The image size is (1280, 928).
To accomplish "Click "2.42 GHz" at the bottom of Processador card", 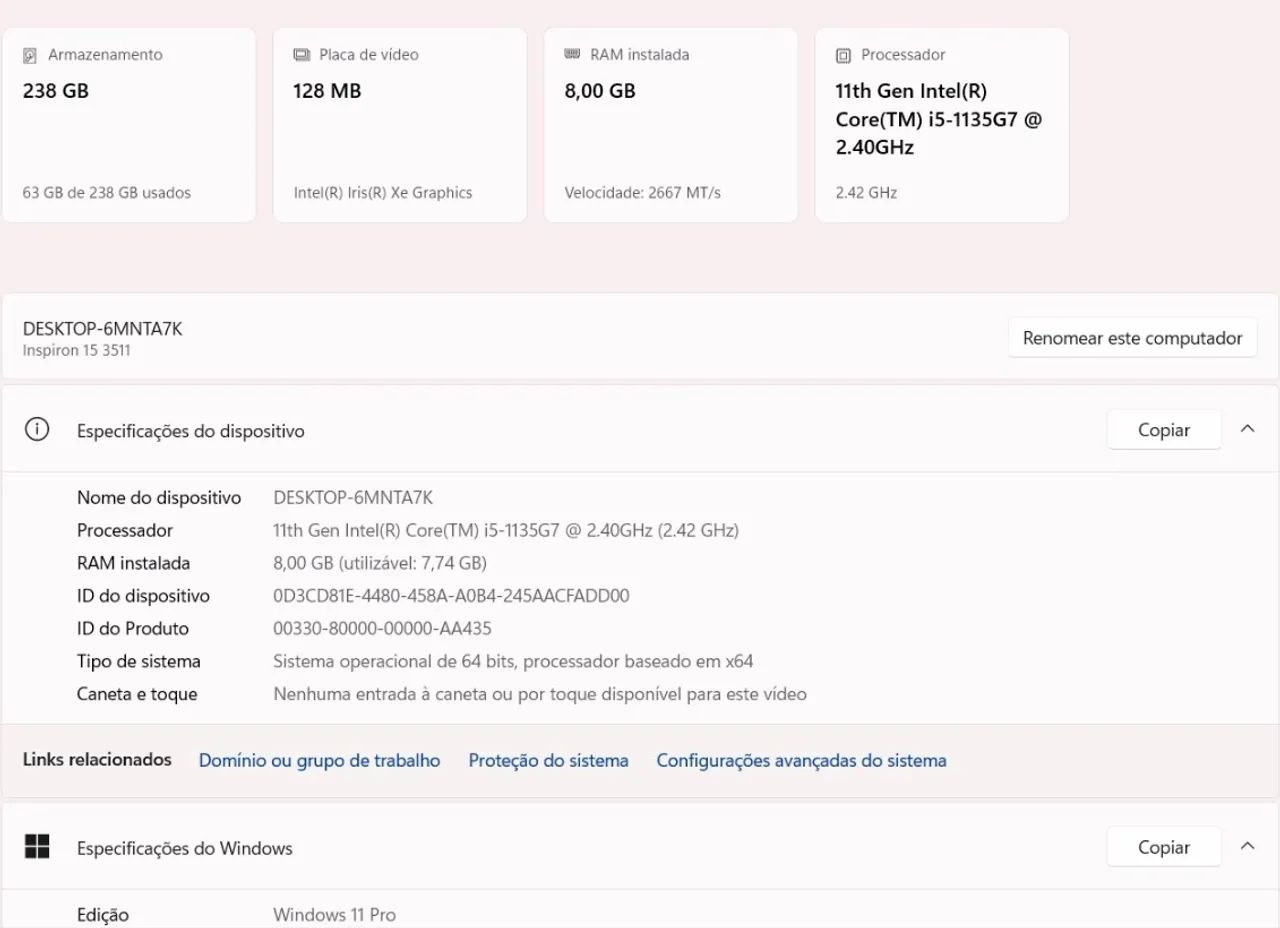I will click(x=866, y=193).
